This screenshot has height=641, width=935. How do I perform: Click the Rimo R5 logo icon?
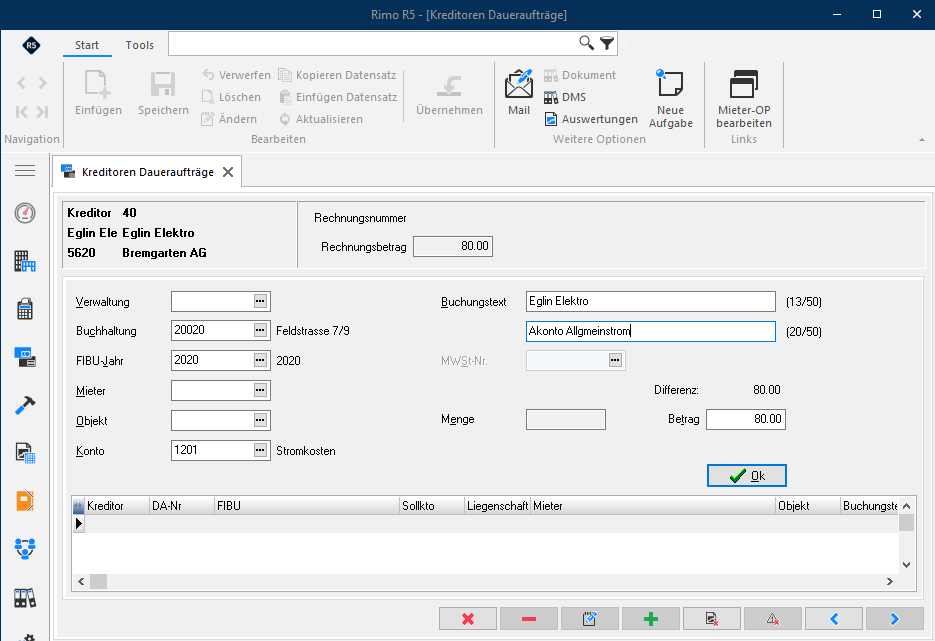coord(31,45)
